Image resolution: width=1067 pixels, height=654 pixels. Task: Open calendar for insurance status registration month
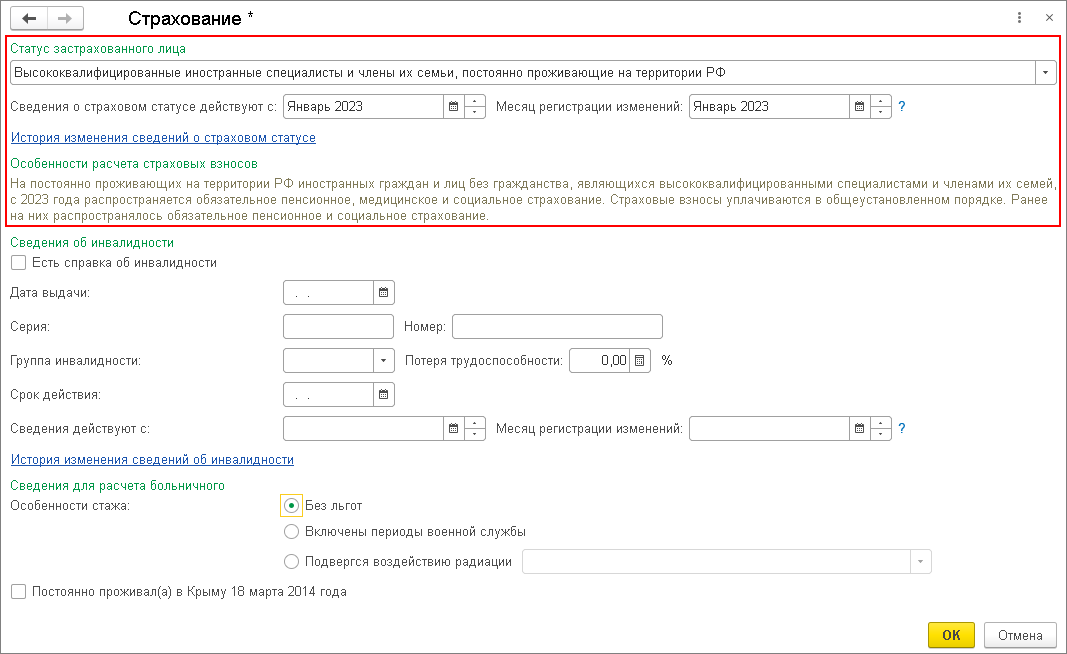tap(859, 106)
